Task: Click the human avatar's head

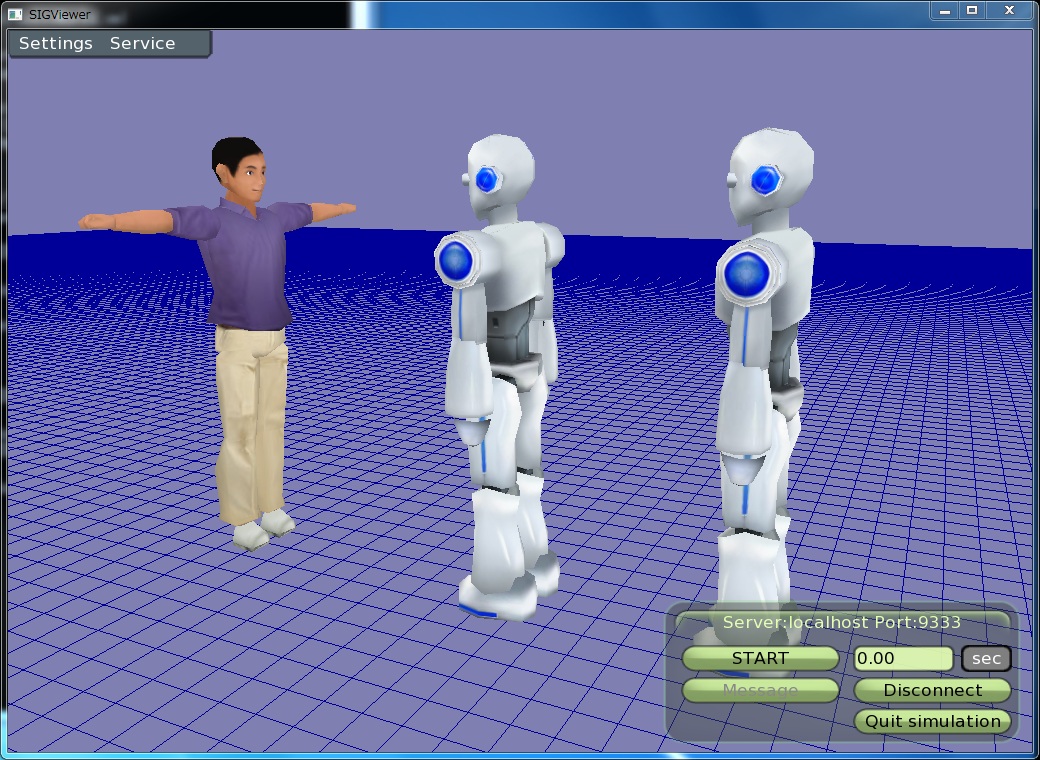Action: click(239, 170)
